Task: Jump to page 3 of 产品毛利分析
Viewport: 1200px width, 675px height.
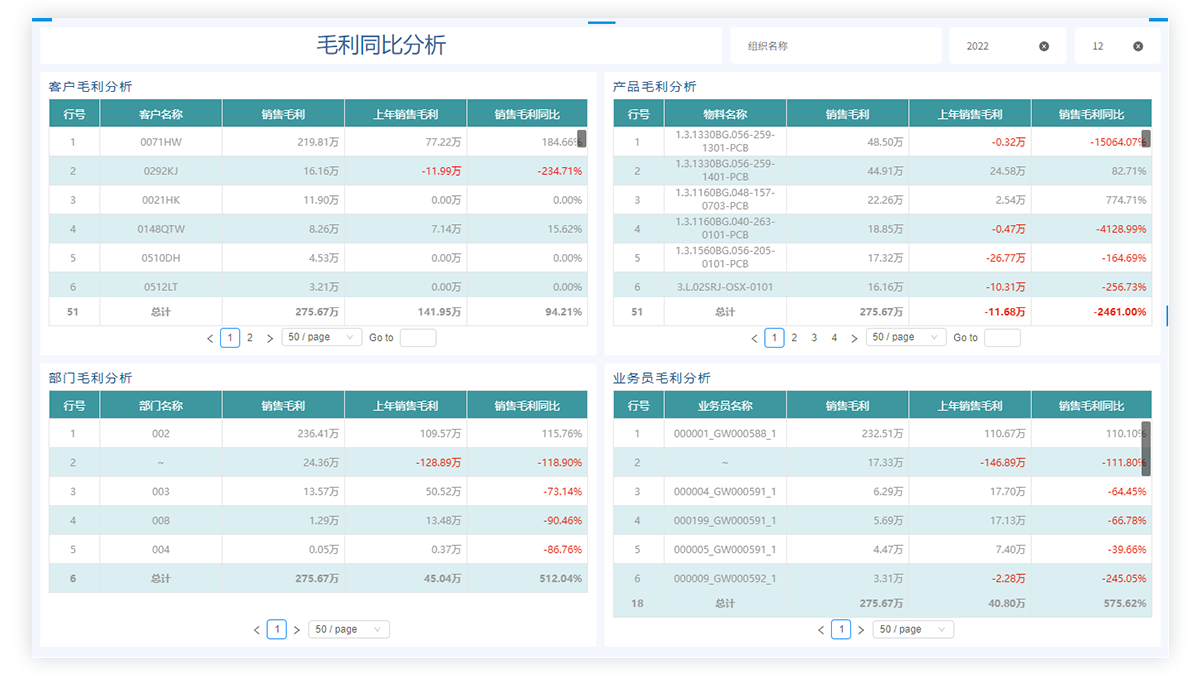Action: click(814, 338)
